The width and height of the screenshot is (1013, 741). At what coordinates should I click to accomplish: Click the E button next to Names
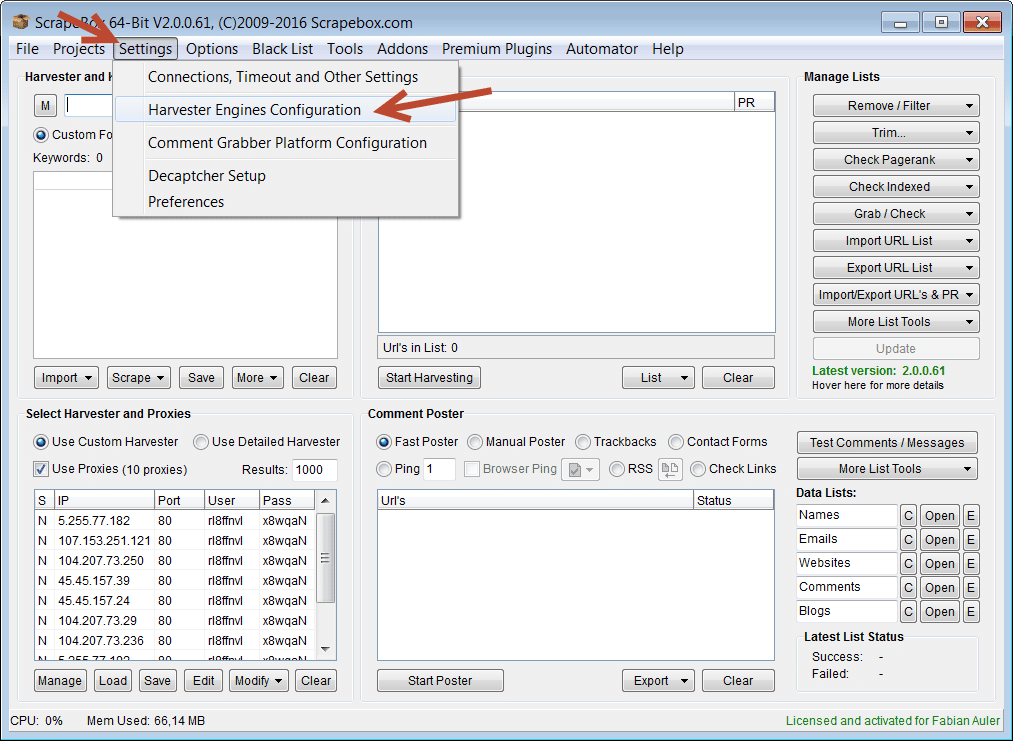(970, 516)
